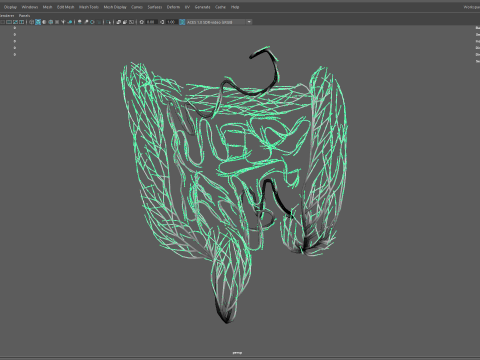Toggle multisample anti-aliasing circle icon

tap(92, 22)
